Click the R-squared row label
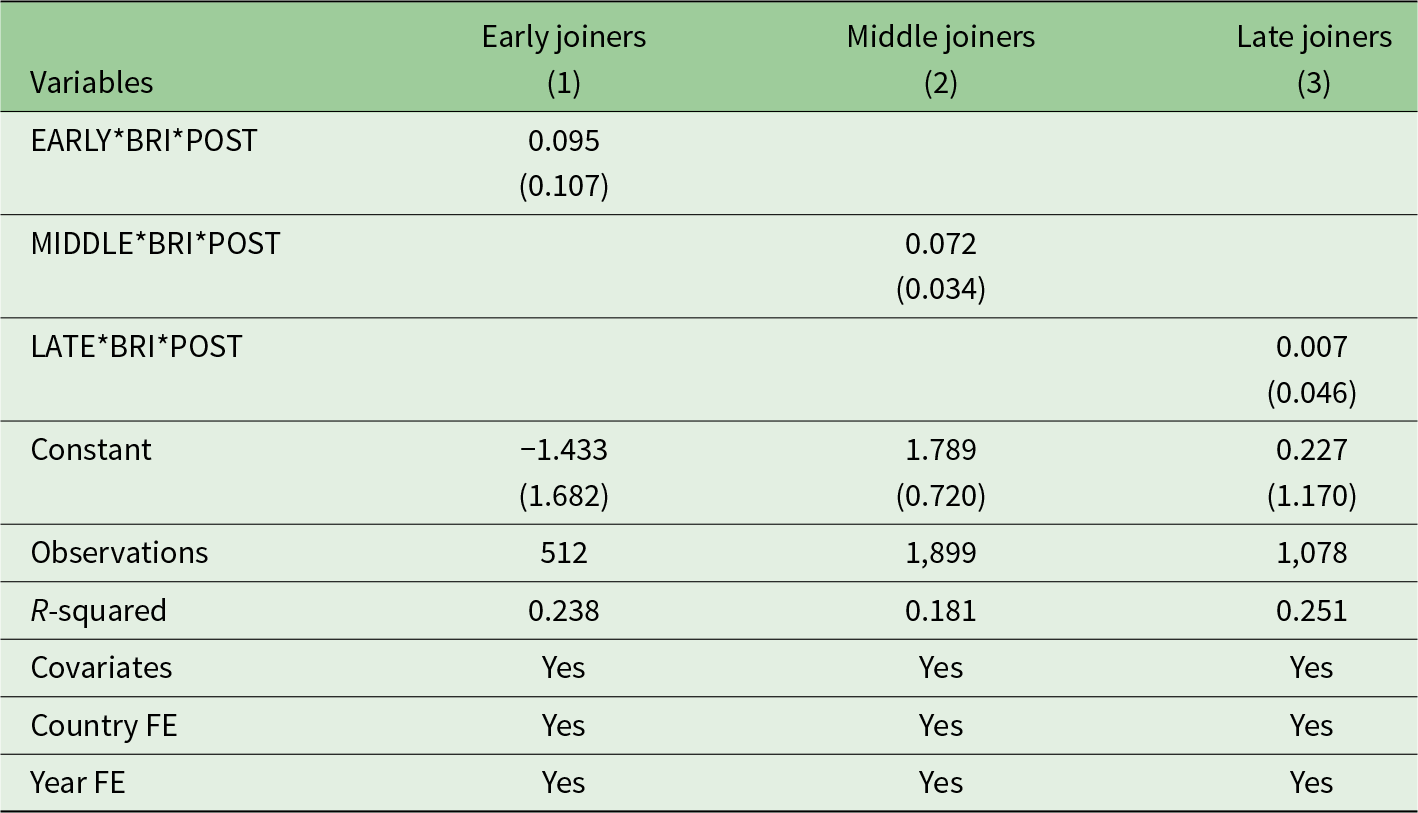This screenshot has width=1418, height=813. [99, 611]
